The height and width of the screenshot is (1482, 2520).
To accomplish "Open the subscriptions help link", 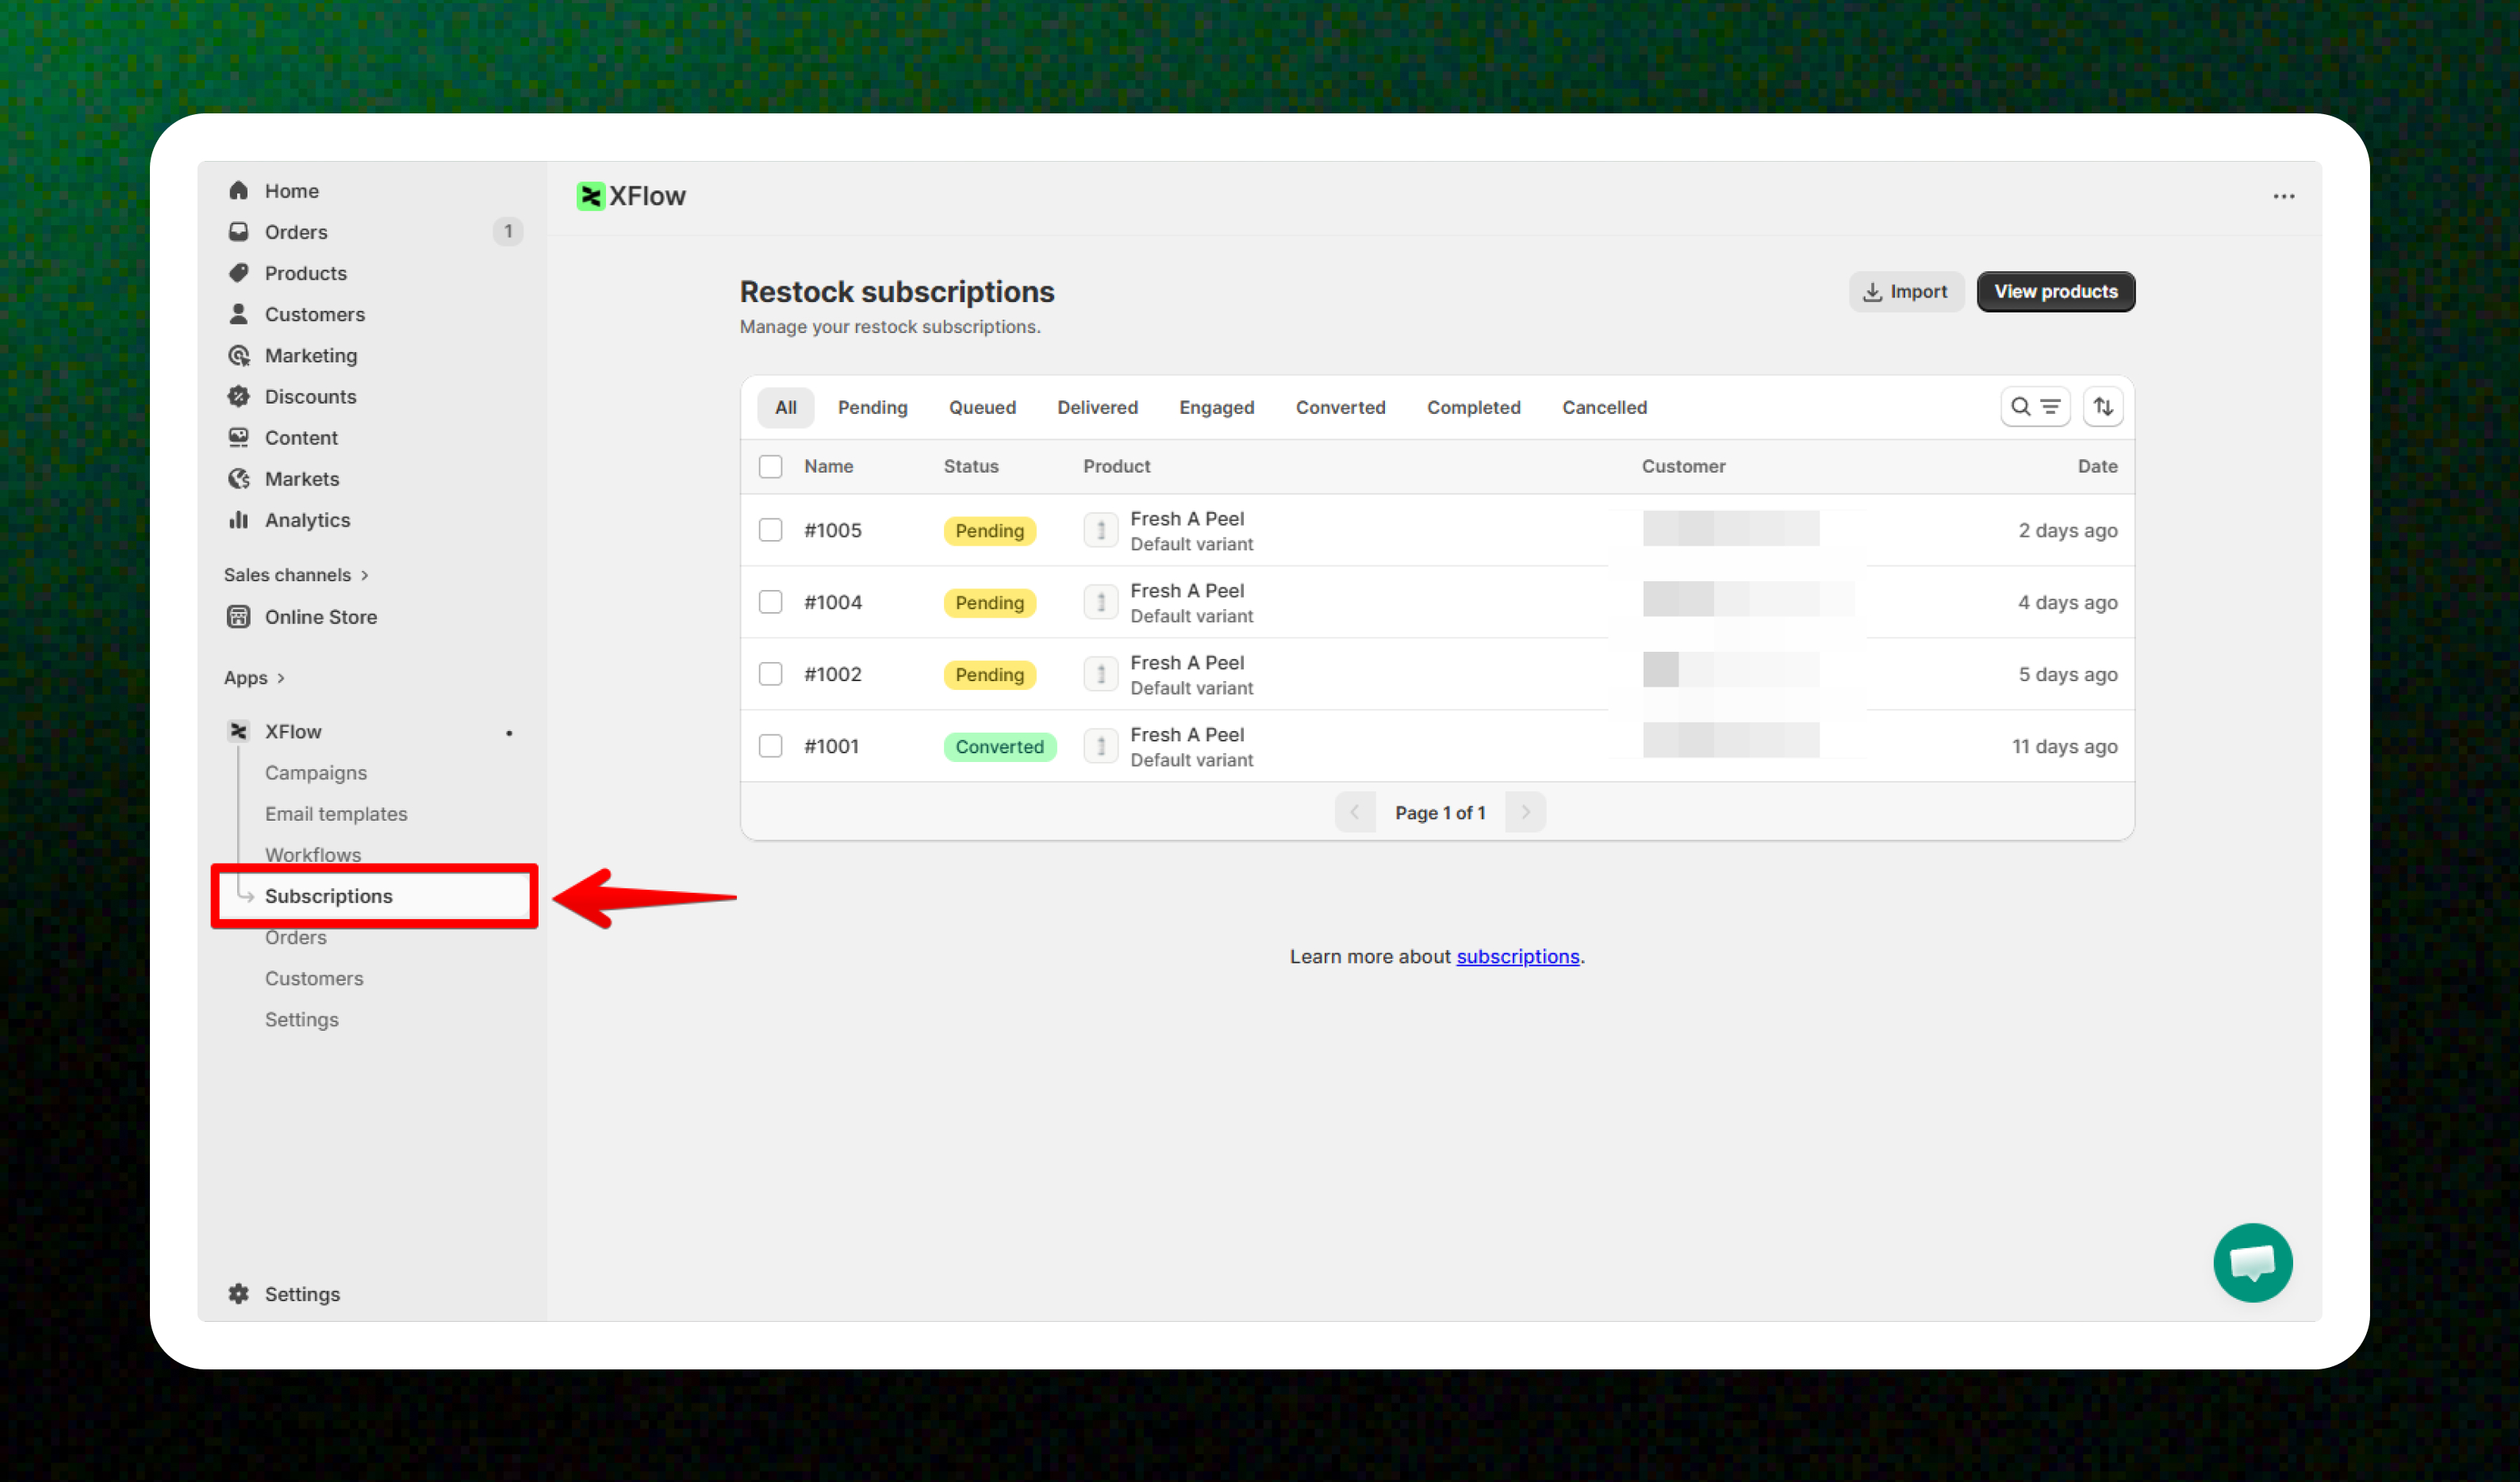I will tap(1517, 956).
